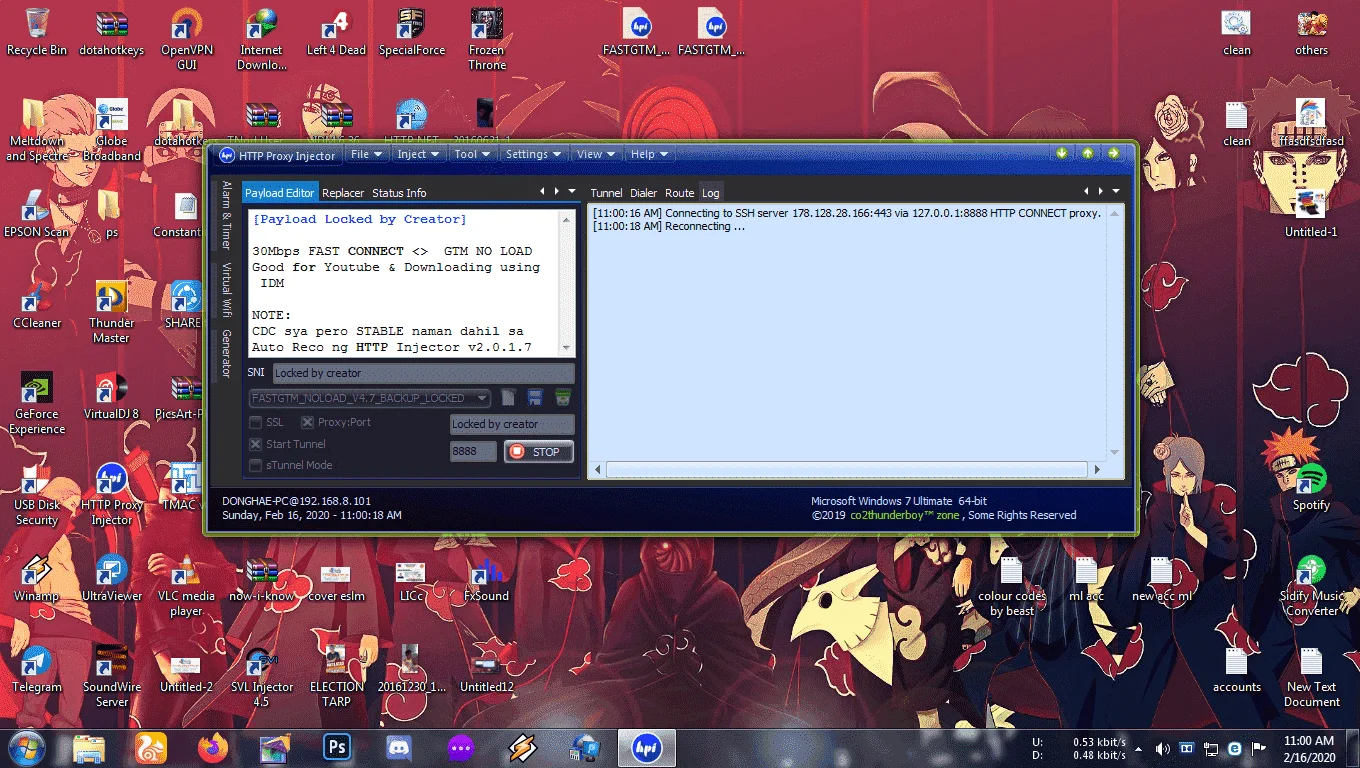This screenshot has width=1360, height=768.
Task: Click the Winamp taskbar icon
Action: click(x=523, y=748)
